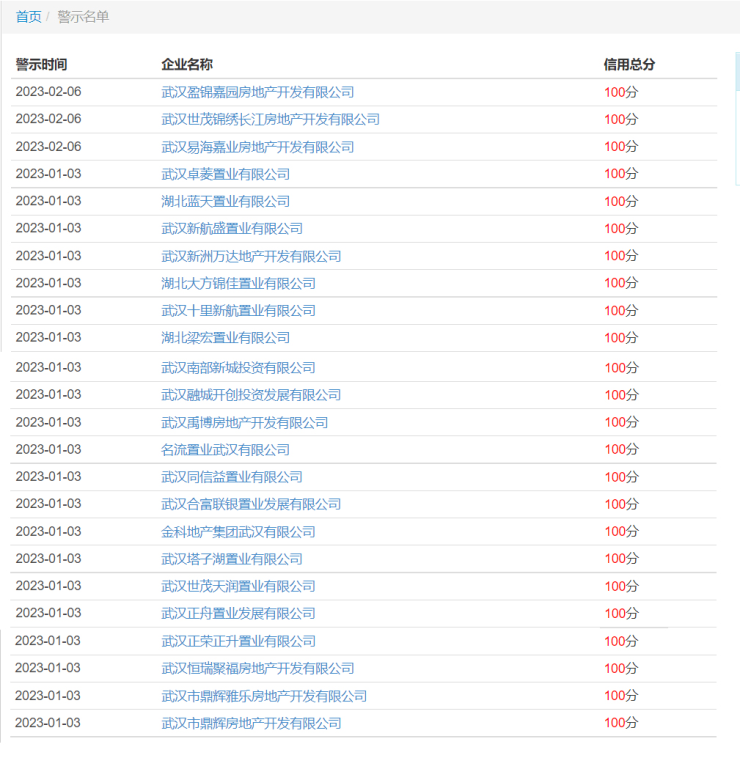The height and width of the screenshot is (758, 740).
Task: Open 湖北梁宏置业有限公司 link
Action: coord(225,337)
